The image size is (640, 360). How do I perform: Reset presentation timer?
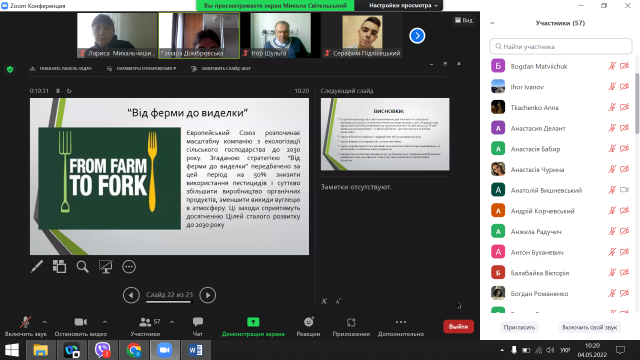69,91
